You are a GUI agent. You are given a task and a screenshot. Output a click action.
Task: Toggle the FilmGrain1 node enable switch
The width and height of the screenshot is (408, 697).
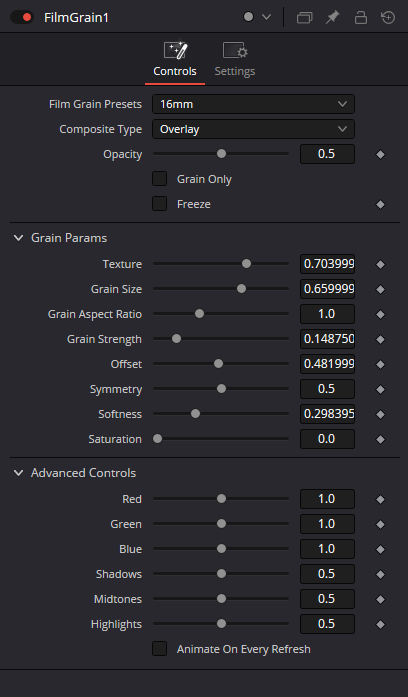pos(22,17)
